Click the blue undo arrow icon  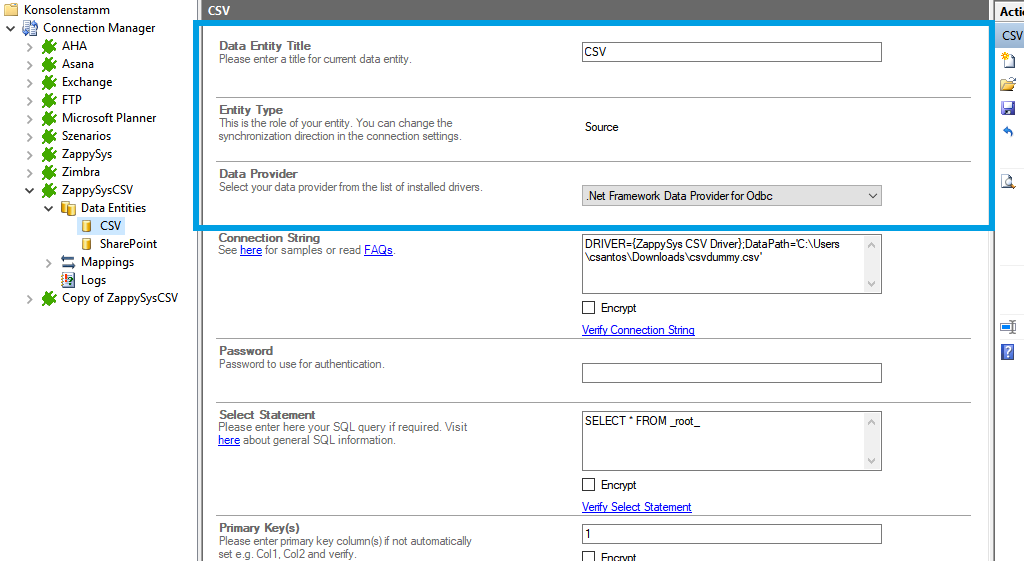click(x=1008, y=132)
